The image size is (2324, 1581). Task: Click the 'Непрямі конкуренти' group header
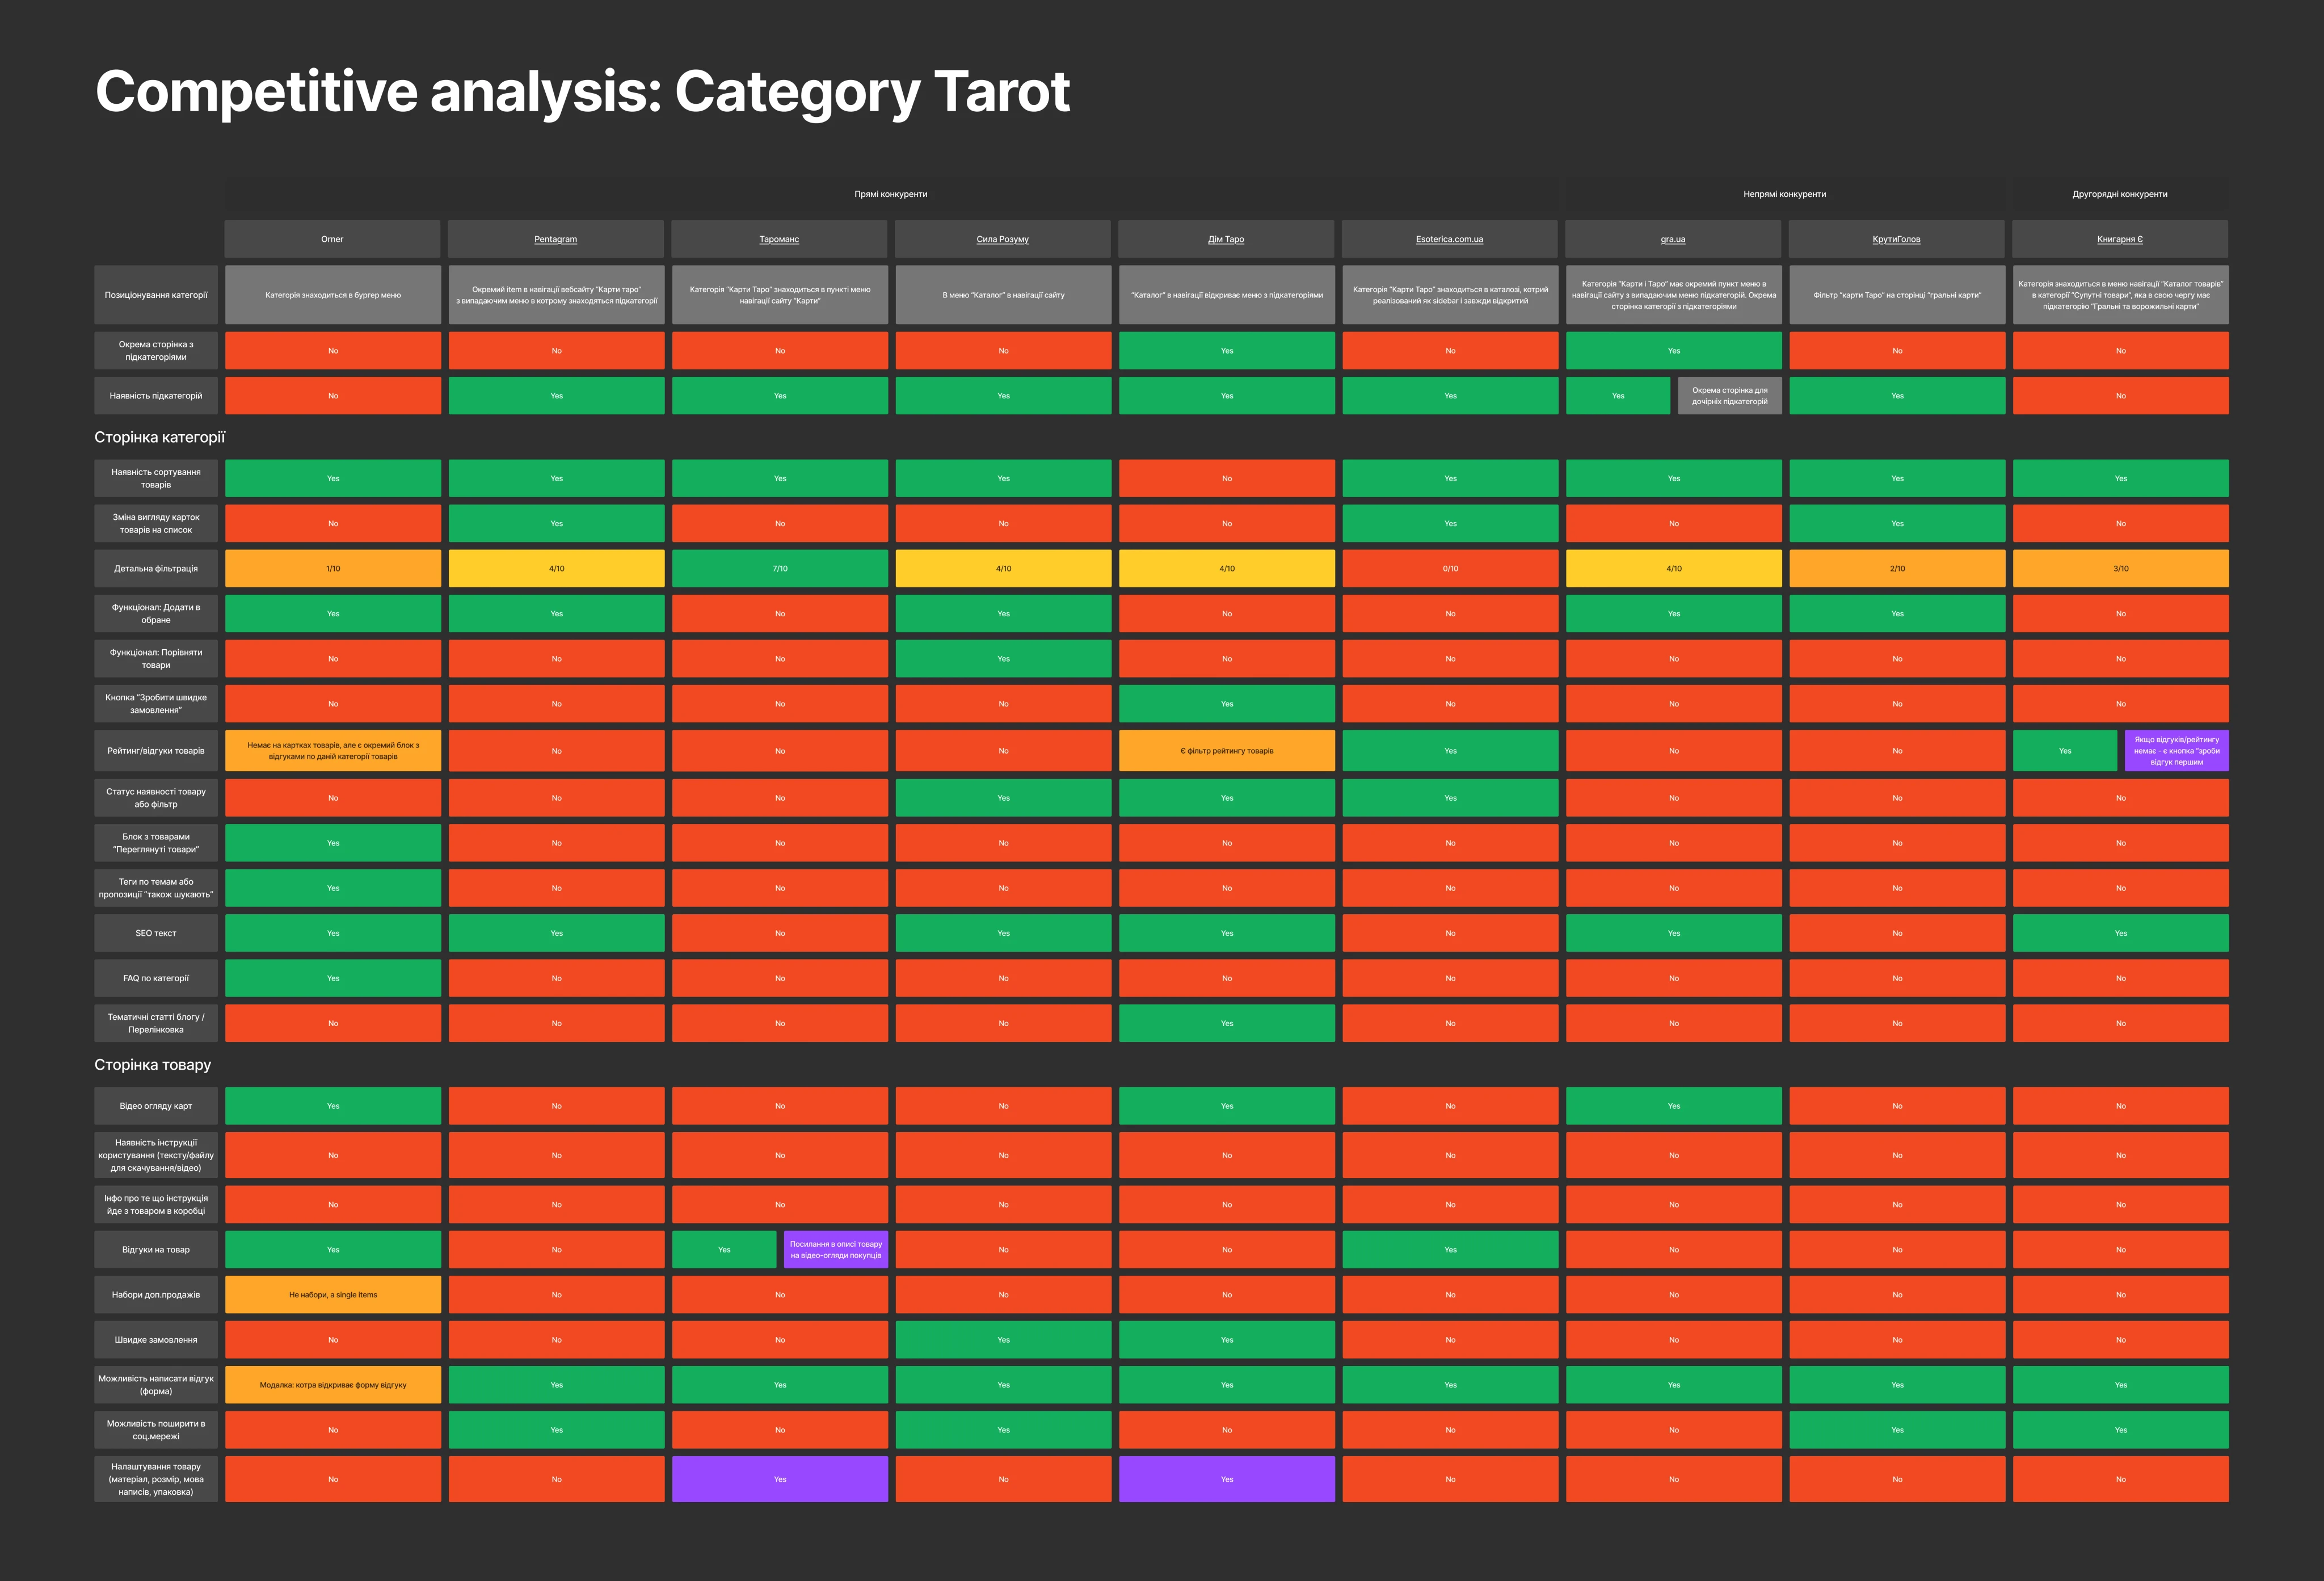(1784, 194)
